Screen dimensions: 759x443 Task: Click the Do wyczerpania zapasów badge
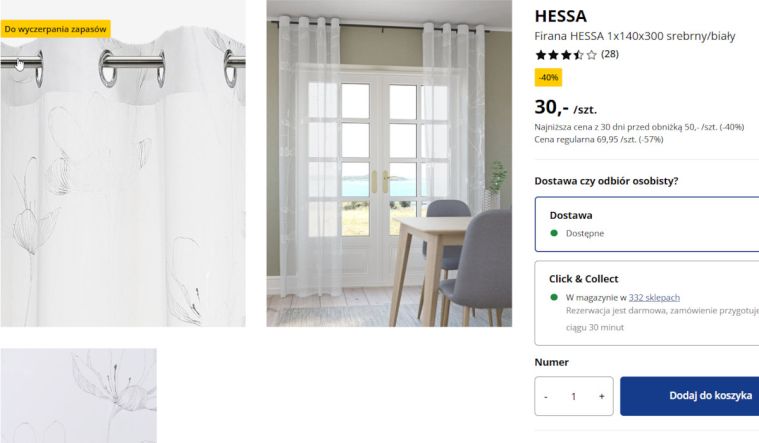55,29
